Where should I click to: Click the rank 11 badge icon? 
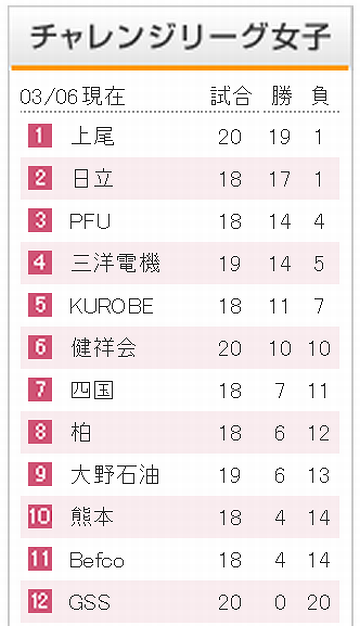tap(40, 559)
